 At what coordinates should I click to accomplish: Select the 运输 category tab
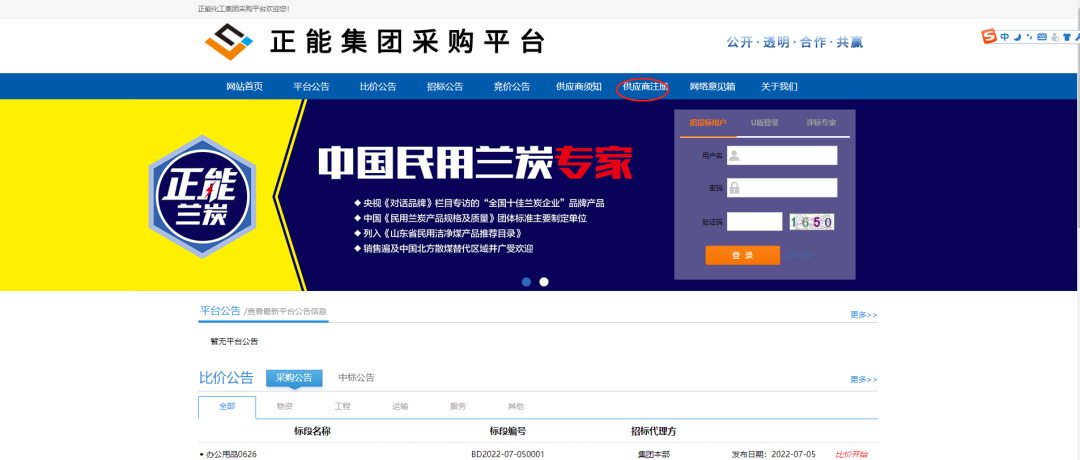pyautogui.click(x=400, y=406)
